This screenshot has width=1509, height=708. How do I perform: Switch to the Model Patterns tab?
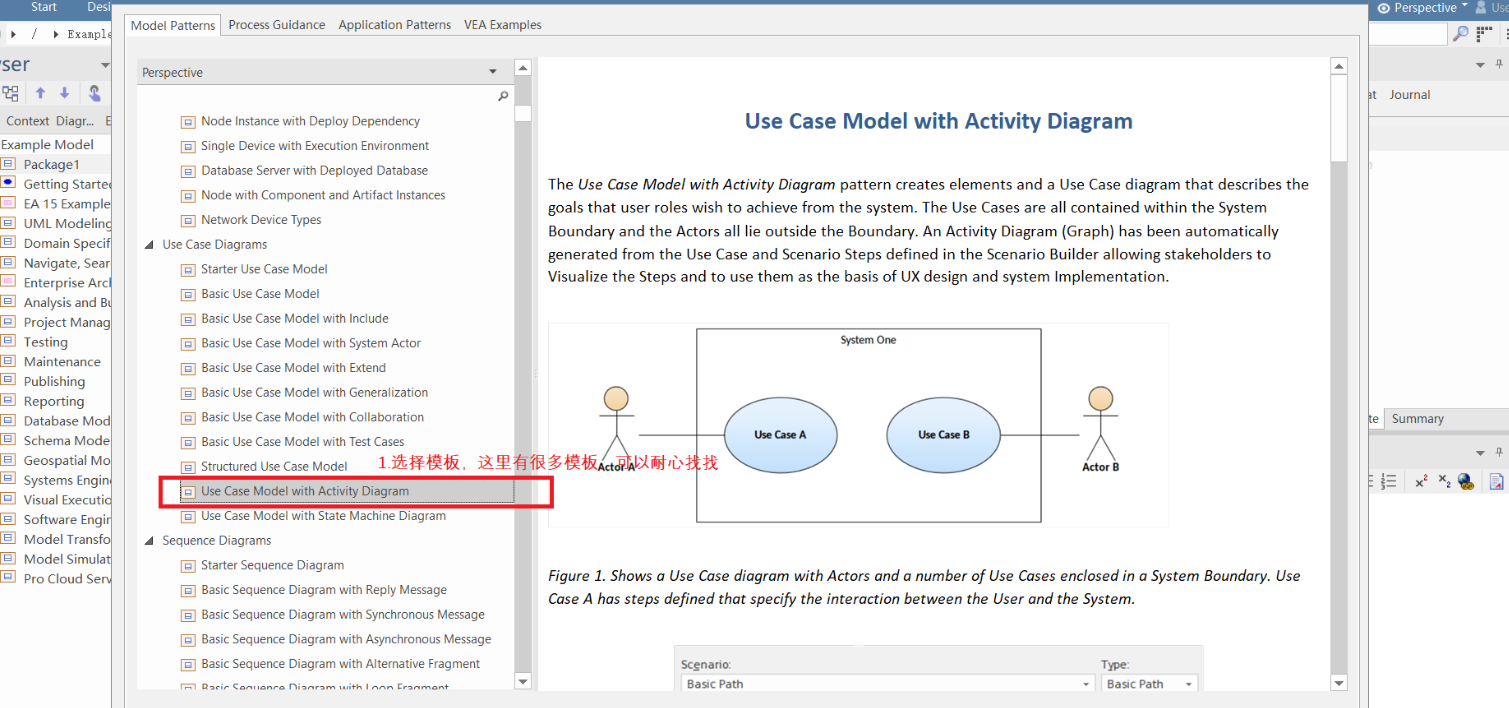tap(173, 25)
